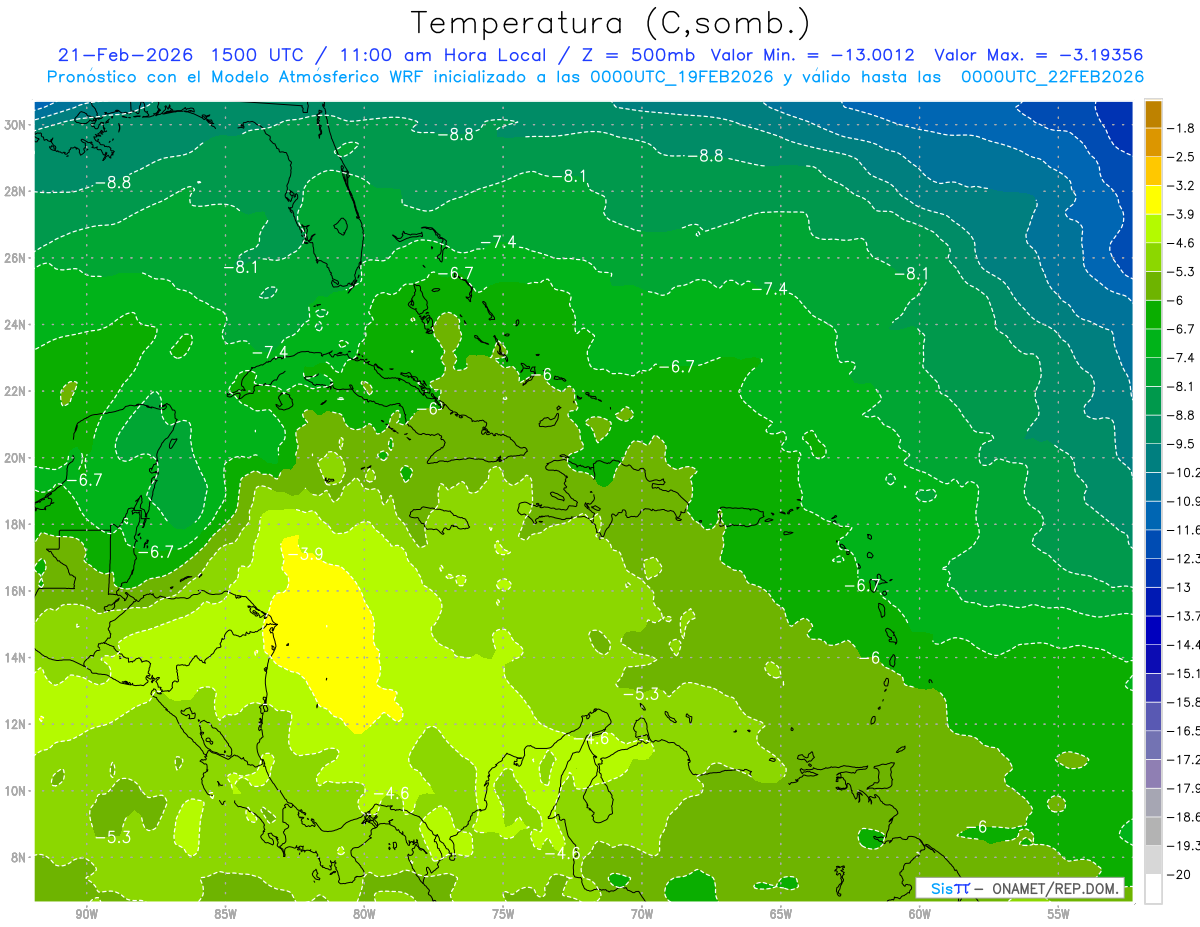This screenshot has height=927, width=1200.
Task: Click the 20N latitude axis label
Action: click(16, 458)
